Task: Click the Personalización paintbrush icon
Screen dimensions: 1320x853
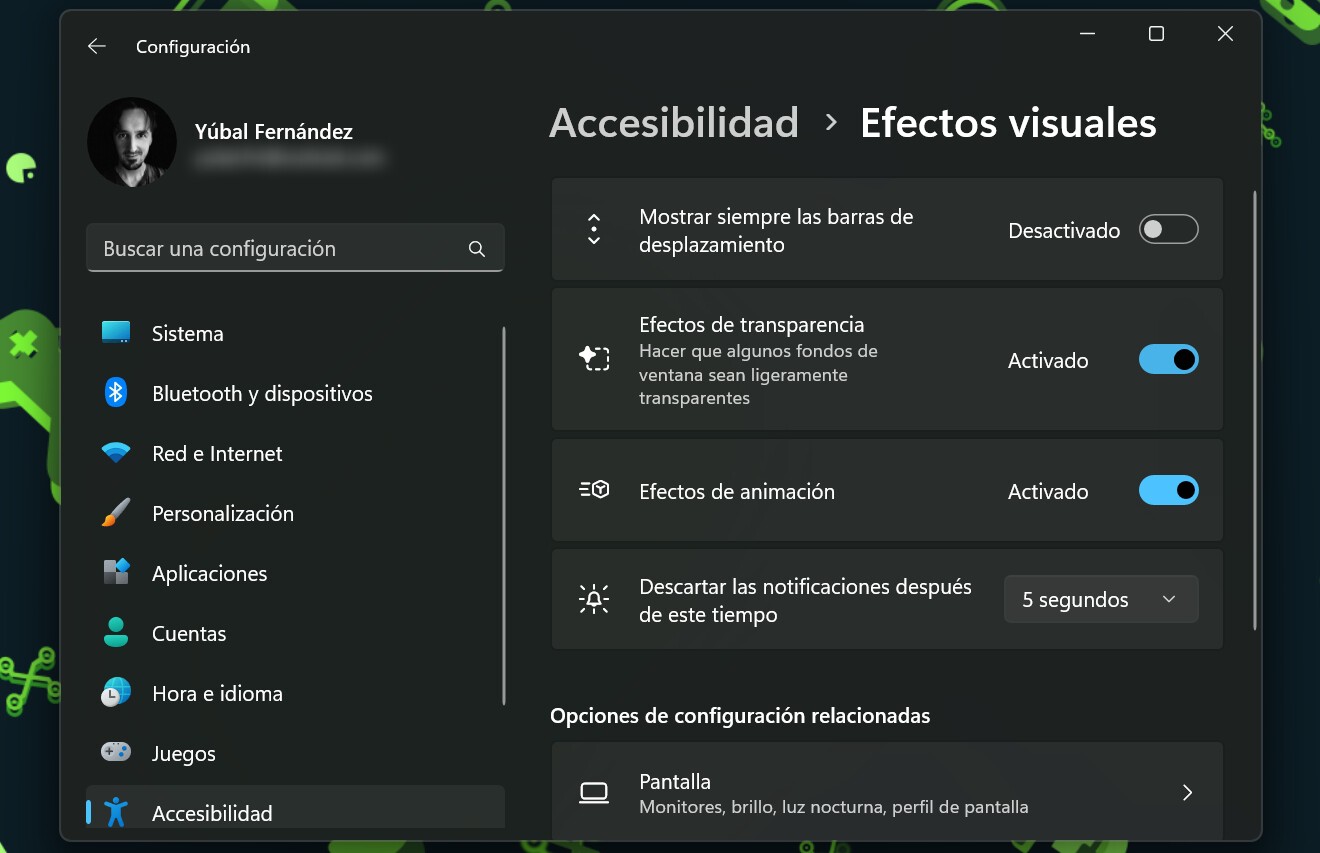Action: (x=115, y=513)
